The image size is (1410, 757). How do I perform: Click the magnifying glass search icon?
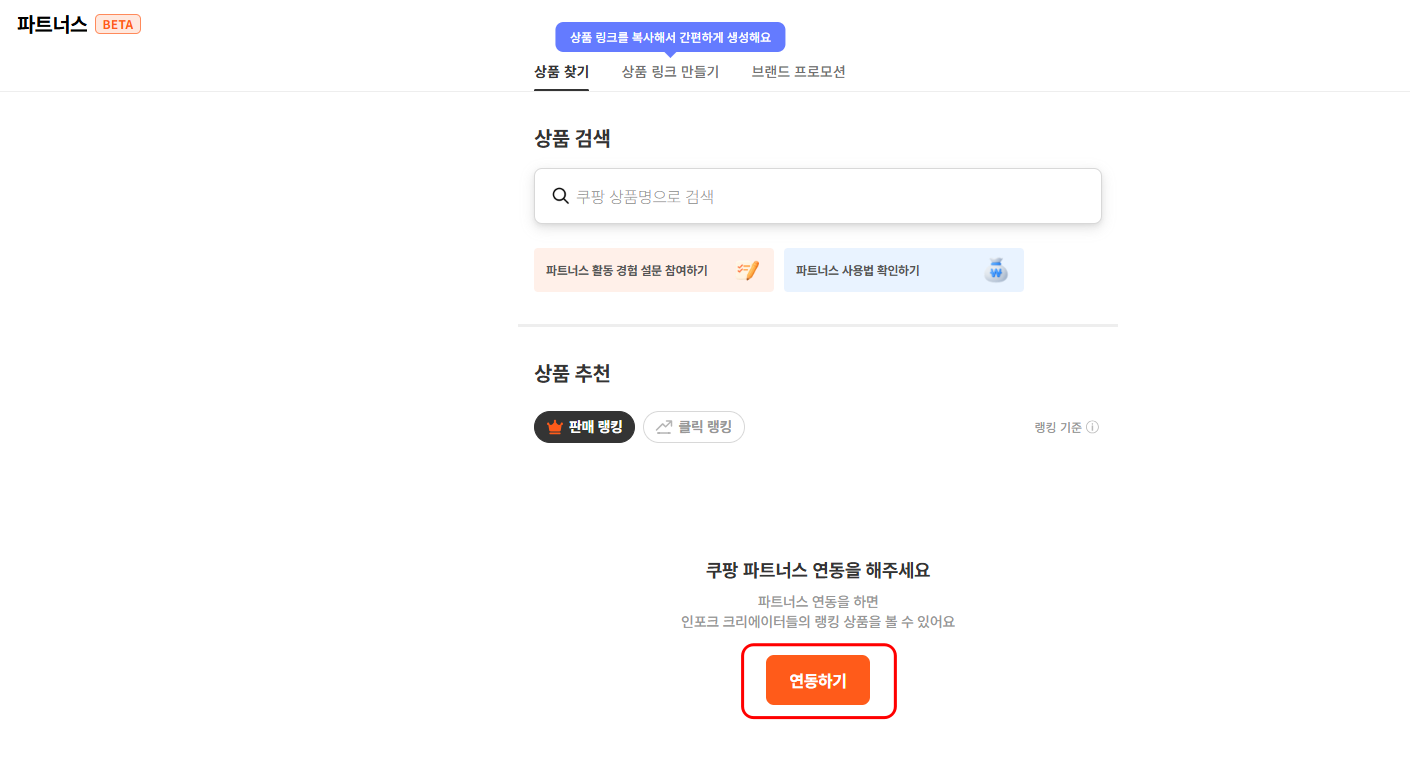[560, 196]
